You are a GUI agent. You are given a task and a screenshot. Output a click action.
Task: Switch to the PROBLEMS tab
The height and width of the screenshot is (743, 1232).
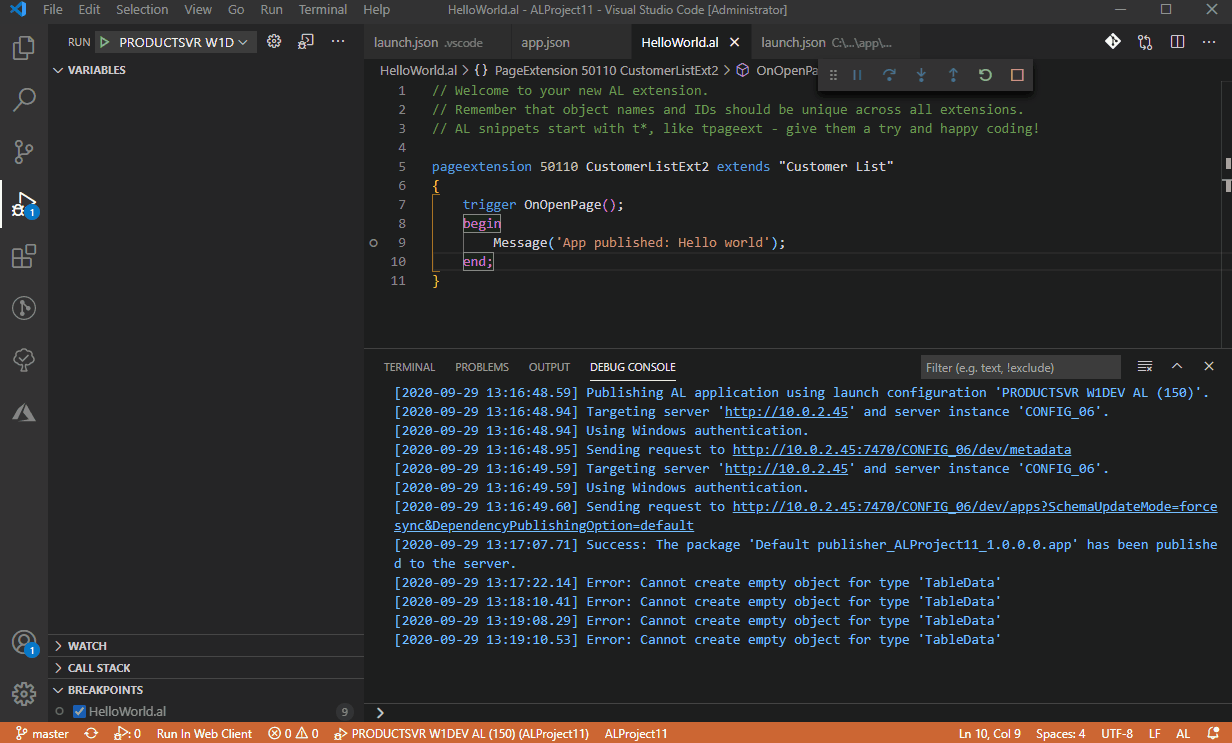pyautogui.click(x=481, y=366)
